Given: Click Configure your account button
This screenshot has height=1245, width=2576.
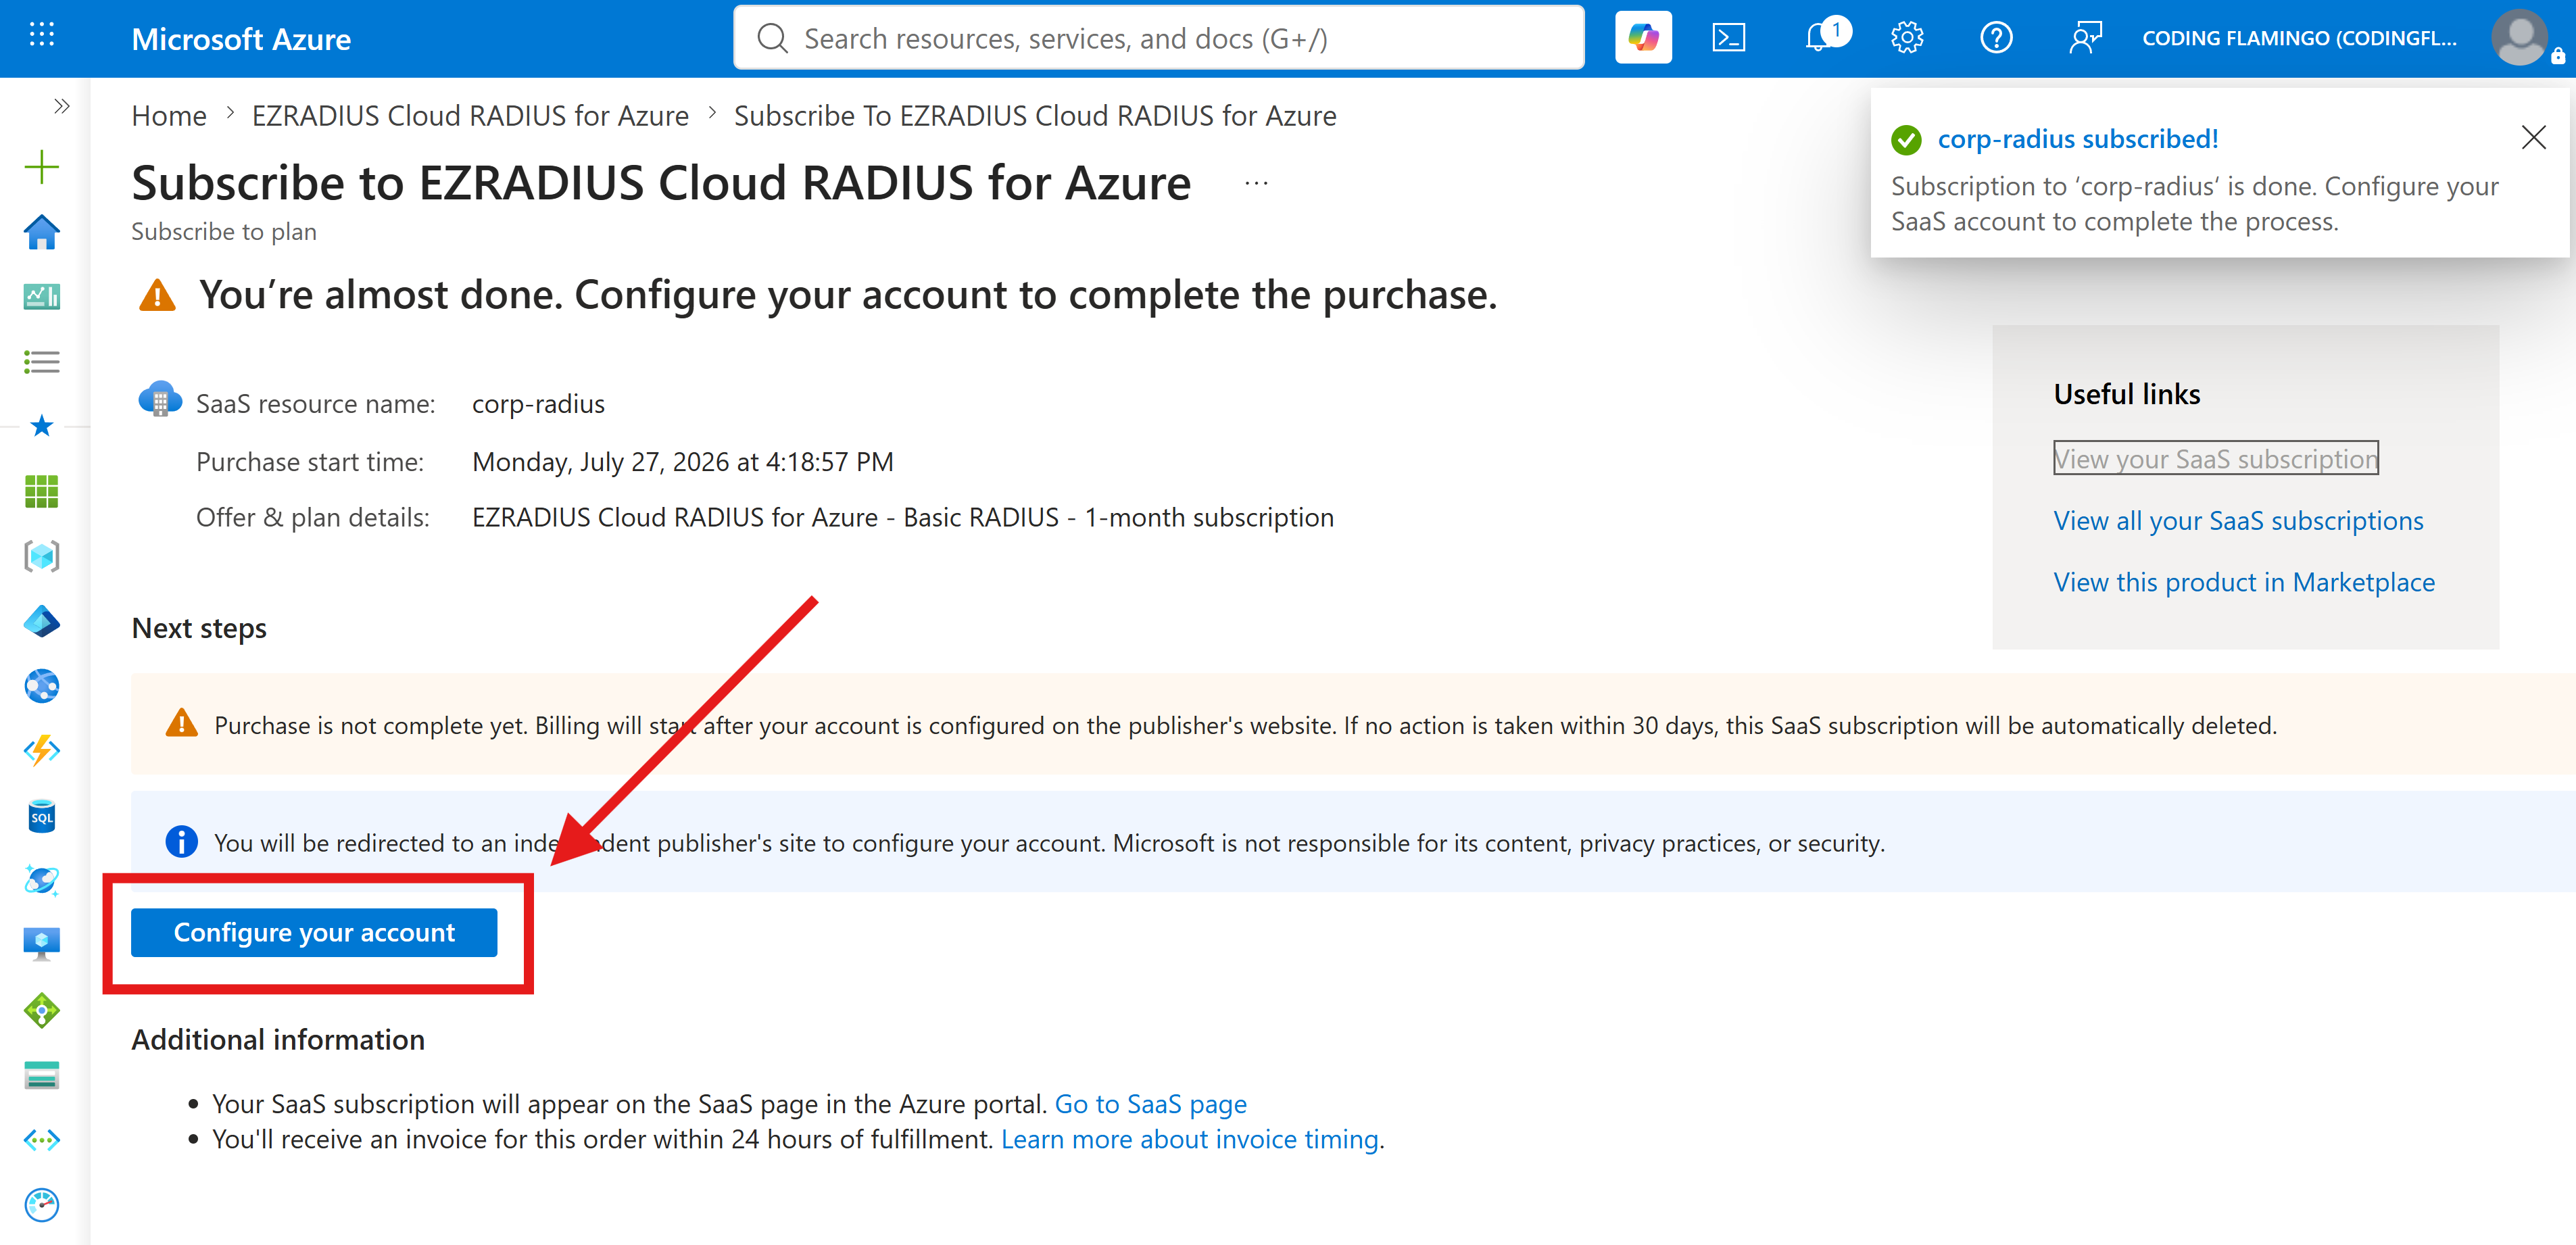Looking at the screenshot, I should click(x=314, y=932).
